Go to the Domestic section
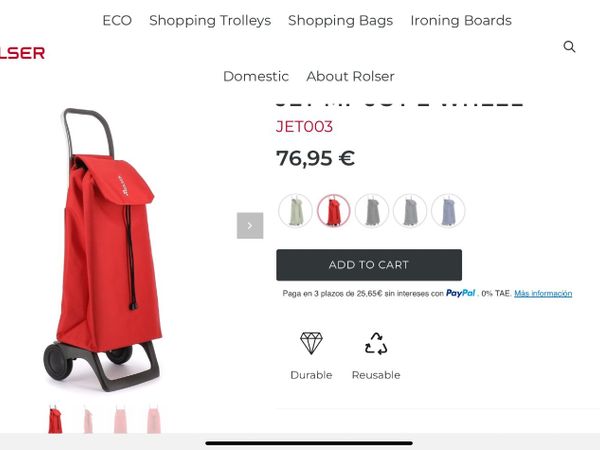Viewport: 600px width, 450px height. (256, 76)
